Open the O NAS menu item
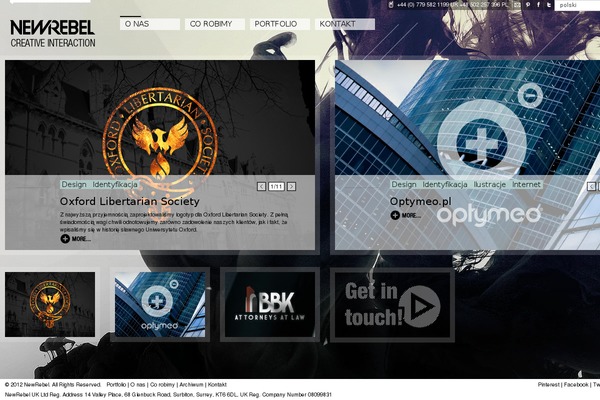Viewport: 600px width, 400px height. tap(149, 23)
